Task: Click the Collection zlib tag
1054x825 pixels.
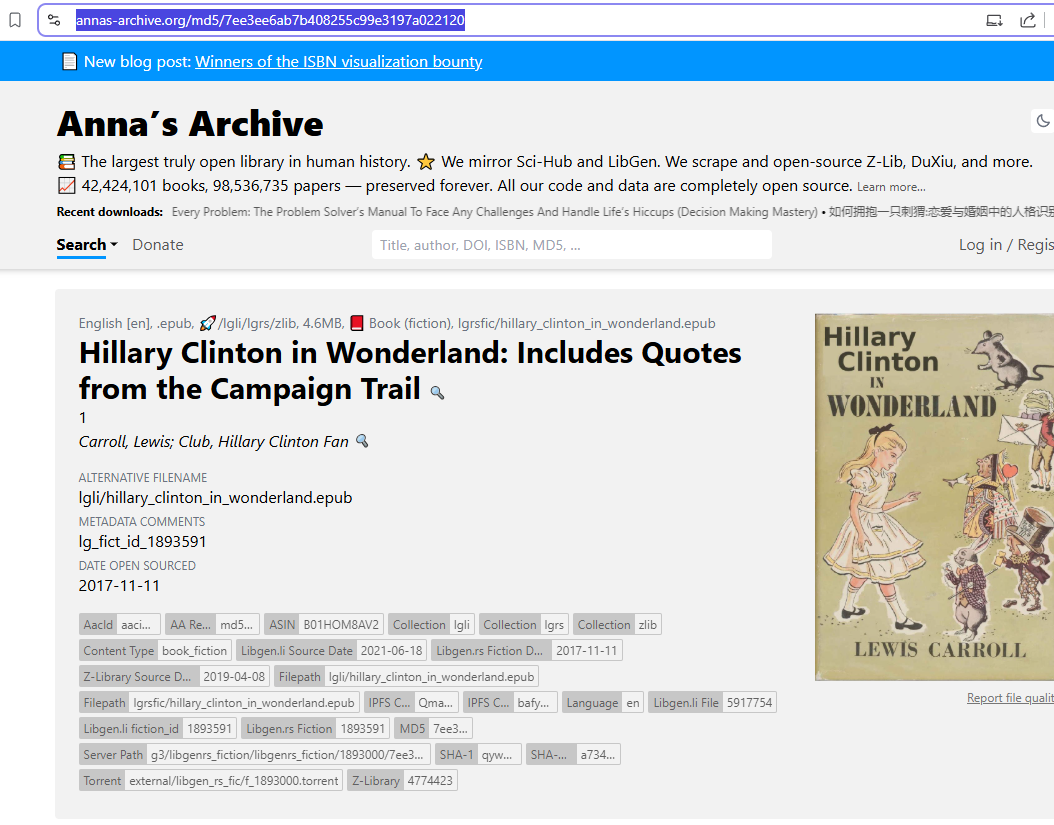Action: 617,625
